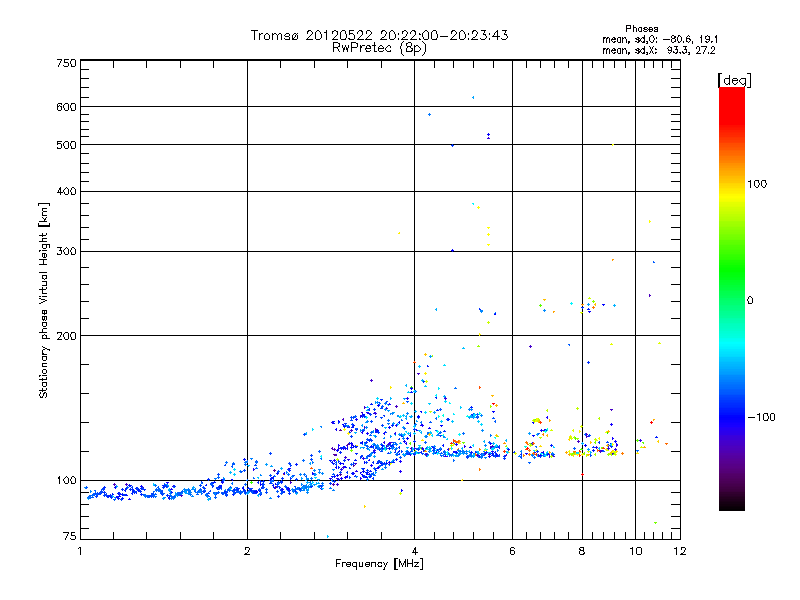The width and height of the screenshot is (800, 600).
Task: Click the x-axis tick label "2"
Action: [x=247, y=551]
